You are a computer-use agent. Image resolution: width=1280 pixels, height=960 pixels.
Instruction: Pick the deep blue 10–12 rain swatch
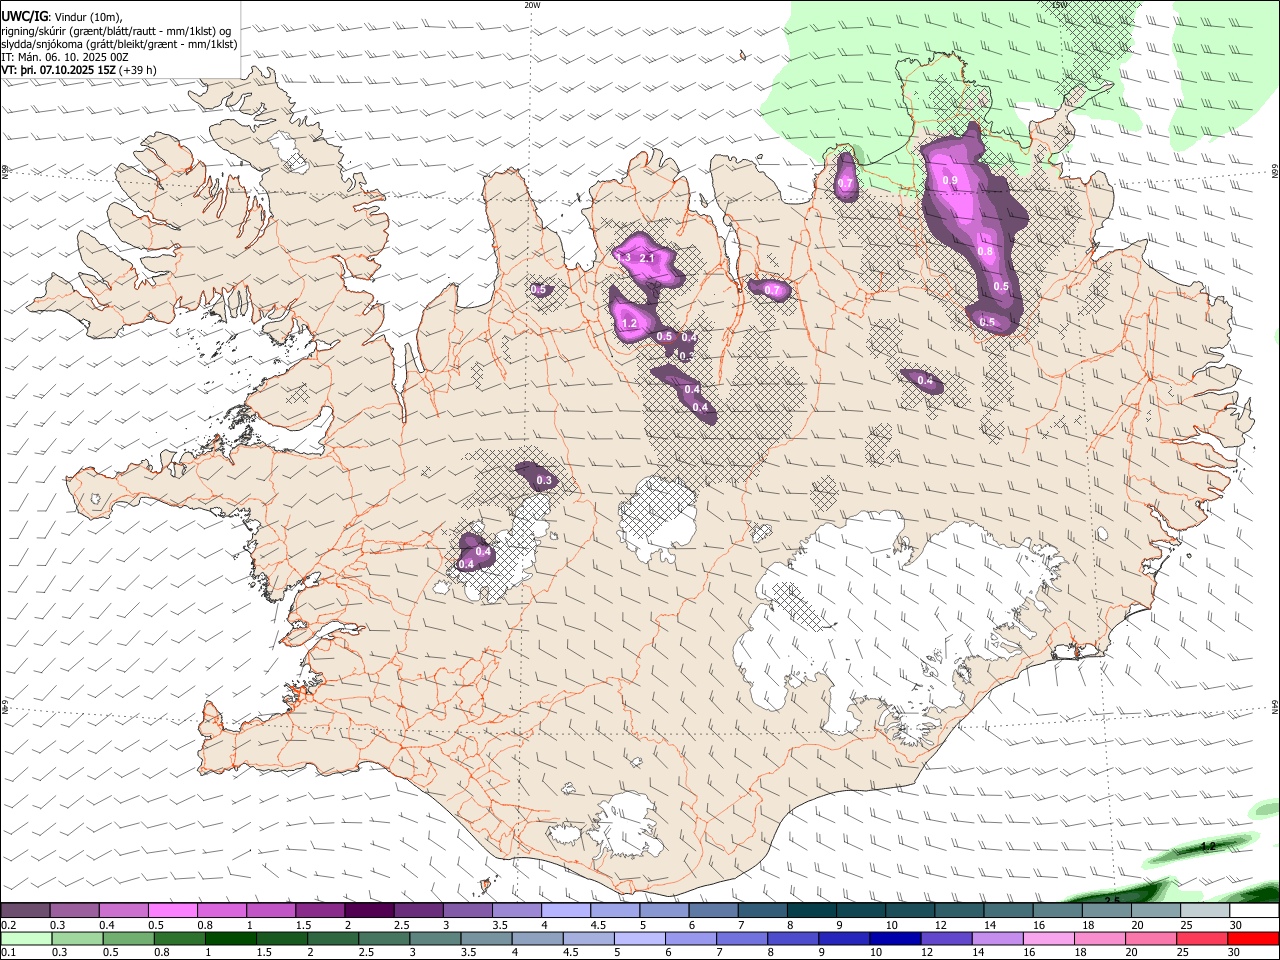coord(894,938)
